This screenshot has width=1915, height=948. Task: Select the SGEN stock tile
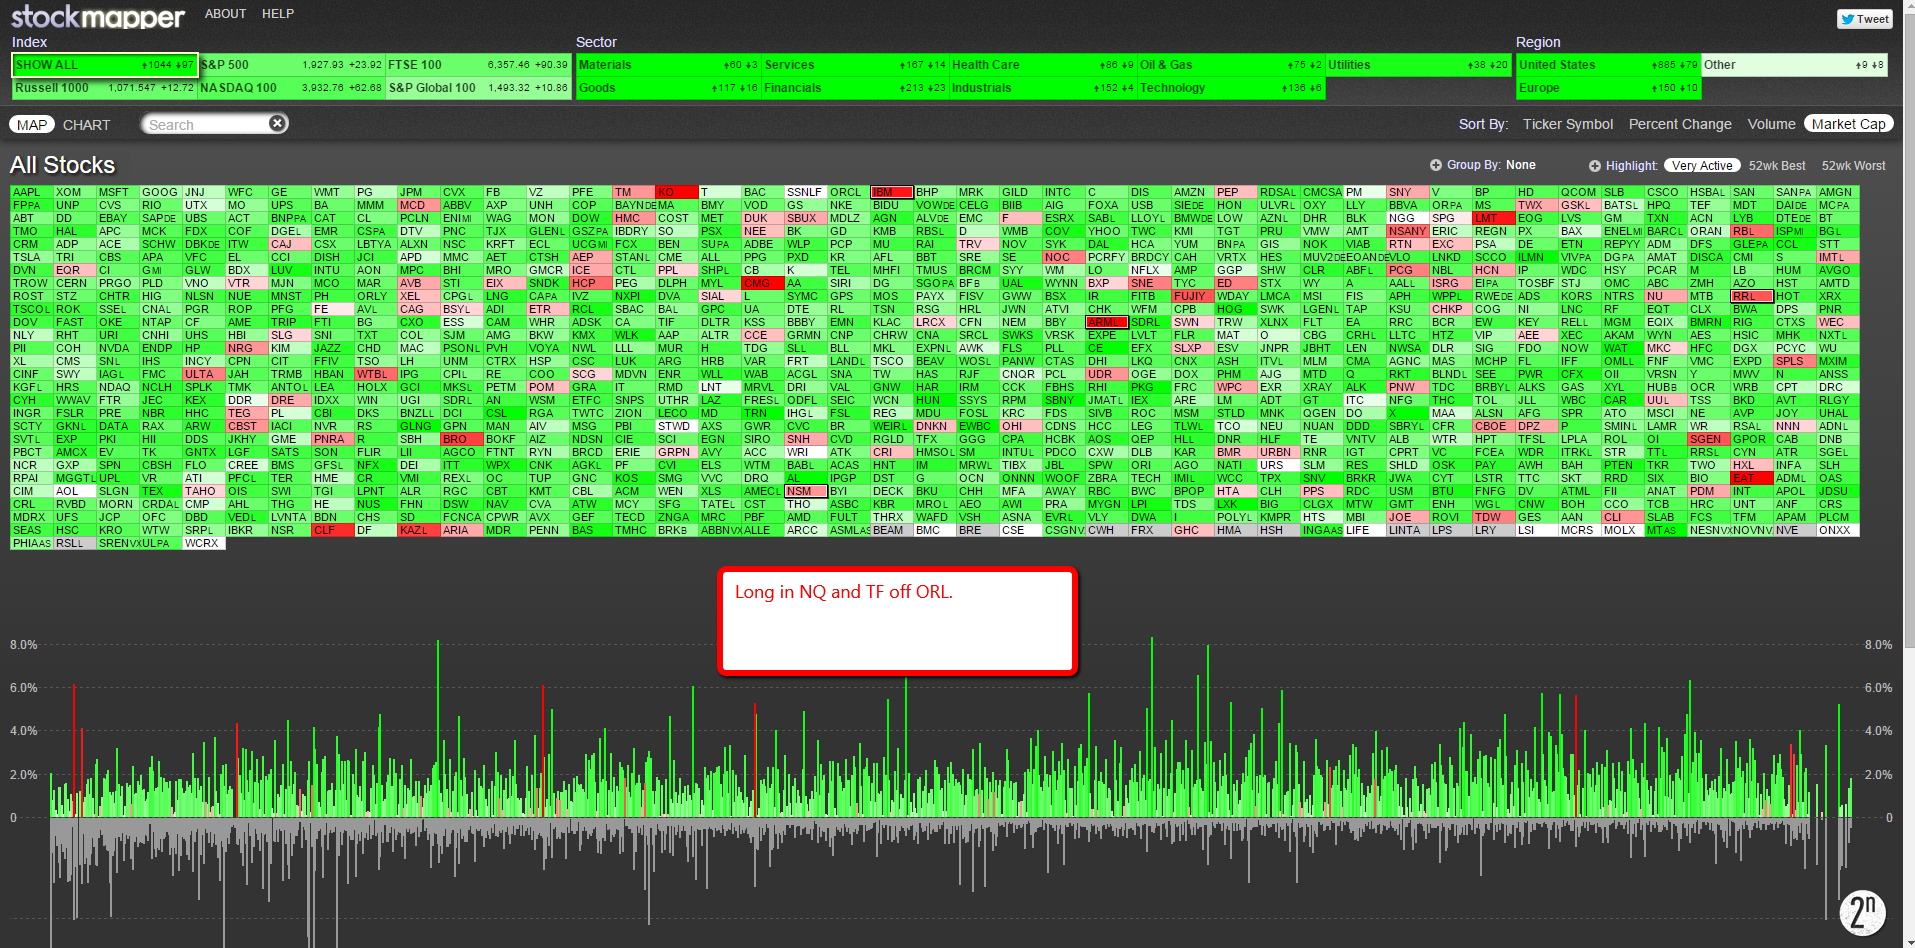(x=1708, y=439)
